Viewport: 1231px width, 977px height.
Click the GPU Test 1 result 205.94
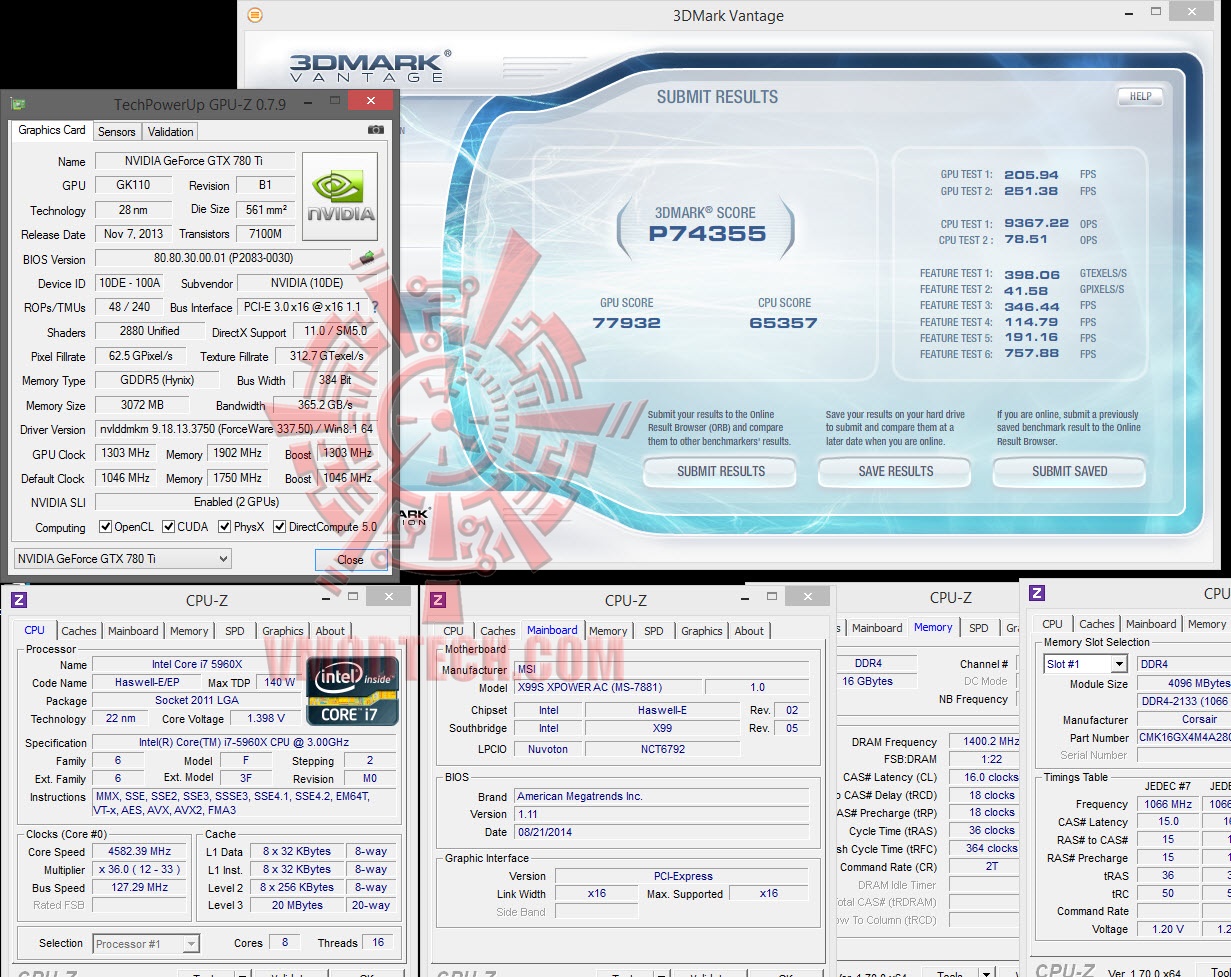tap(1031, 175)
